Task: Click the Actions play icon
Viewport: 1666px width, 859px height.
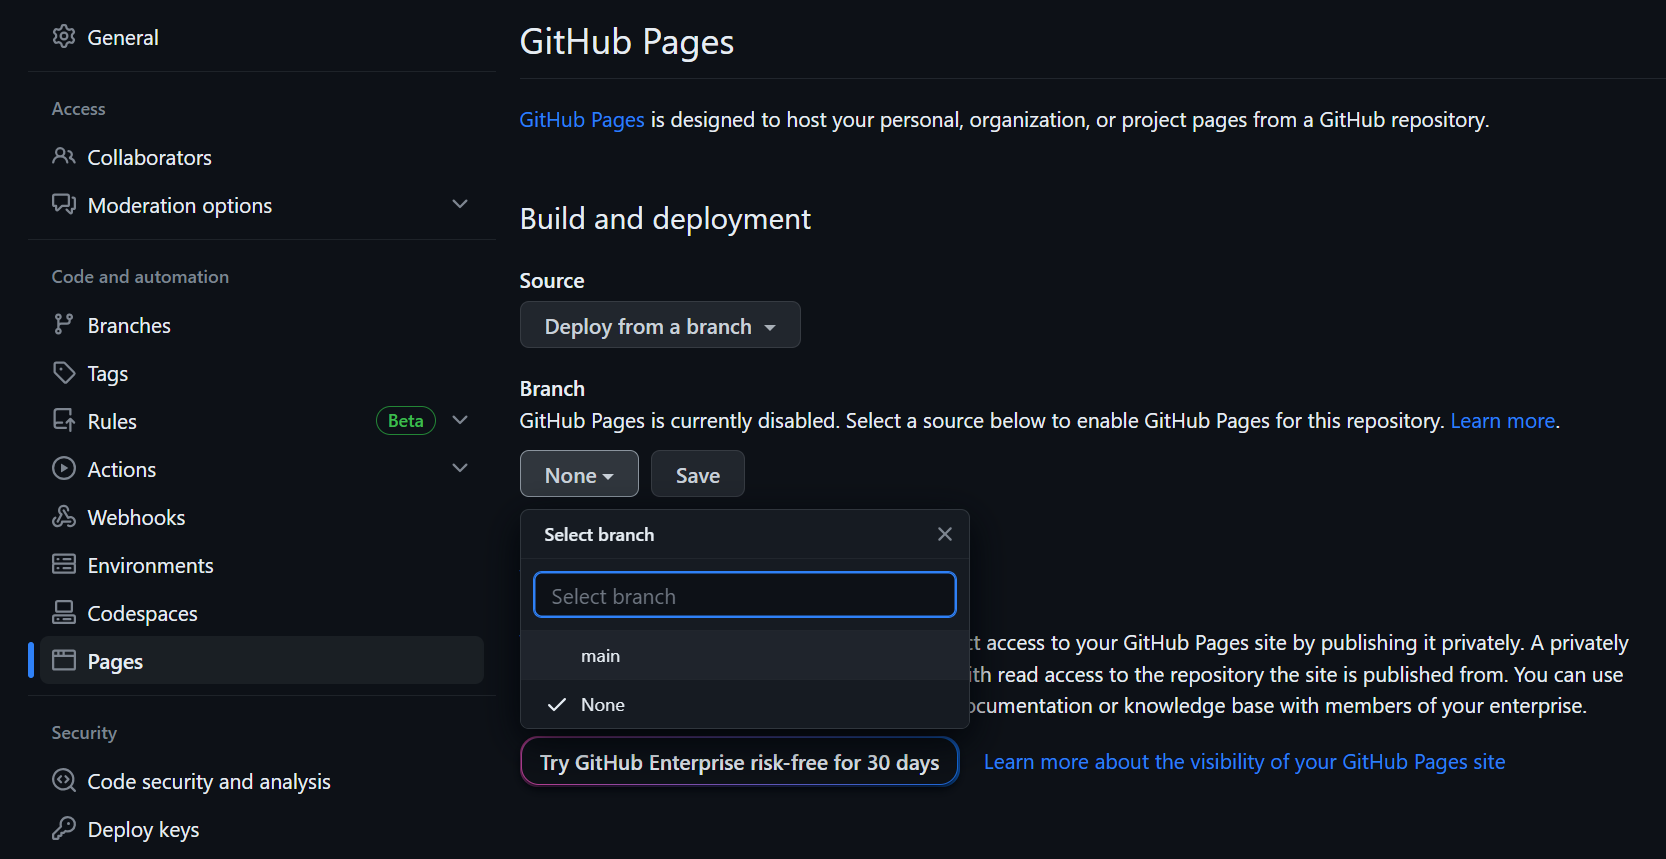Action: 64,468
